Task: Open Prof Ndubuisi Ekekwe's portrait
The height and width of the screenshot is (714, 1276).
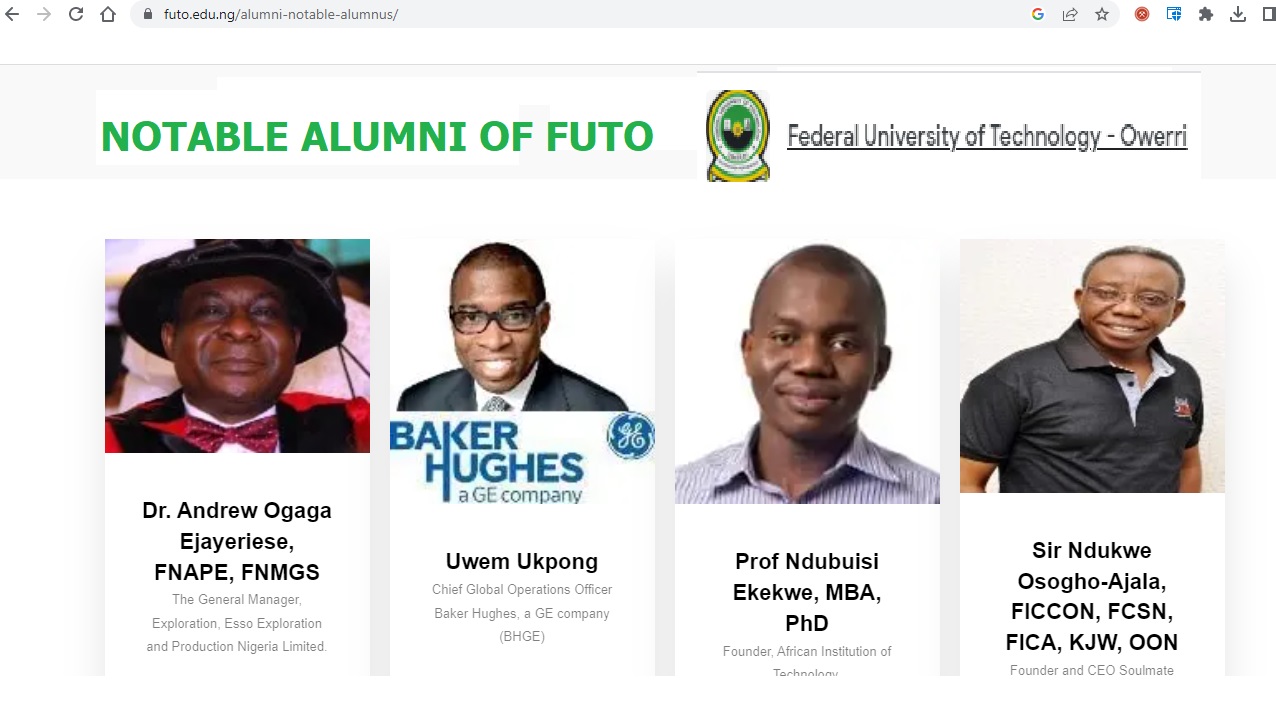Action: coord(807,372)
